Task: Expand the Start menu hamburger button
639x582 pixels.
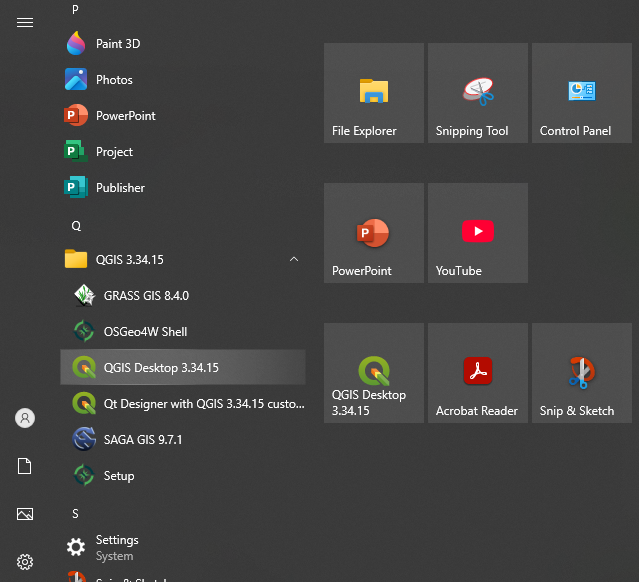Action: click(x=25, y=23)
